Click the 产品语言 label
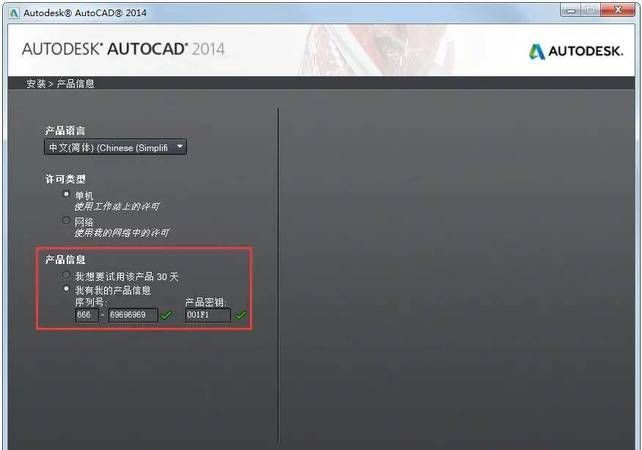Viewport: 642px width, 450px height. point(65,131)
